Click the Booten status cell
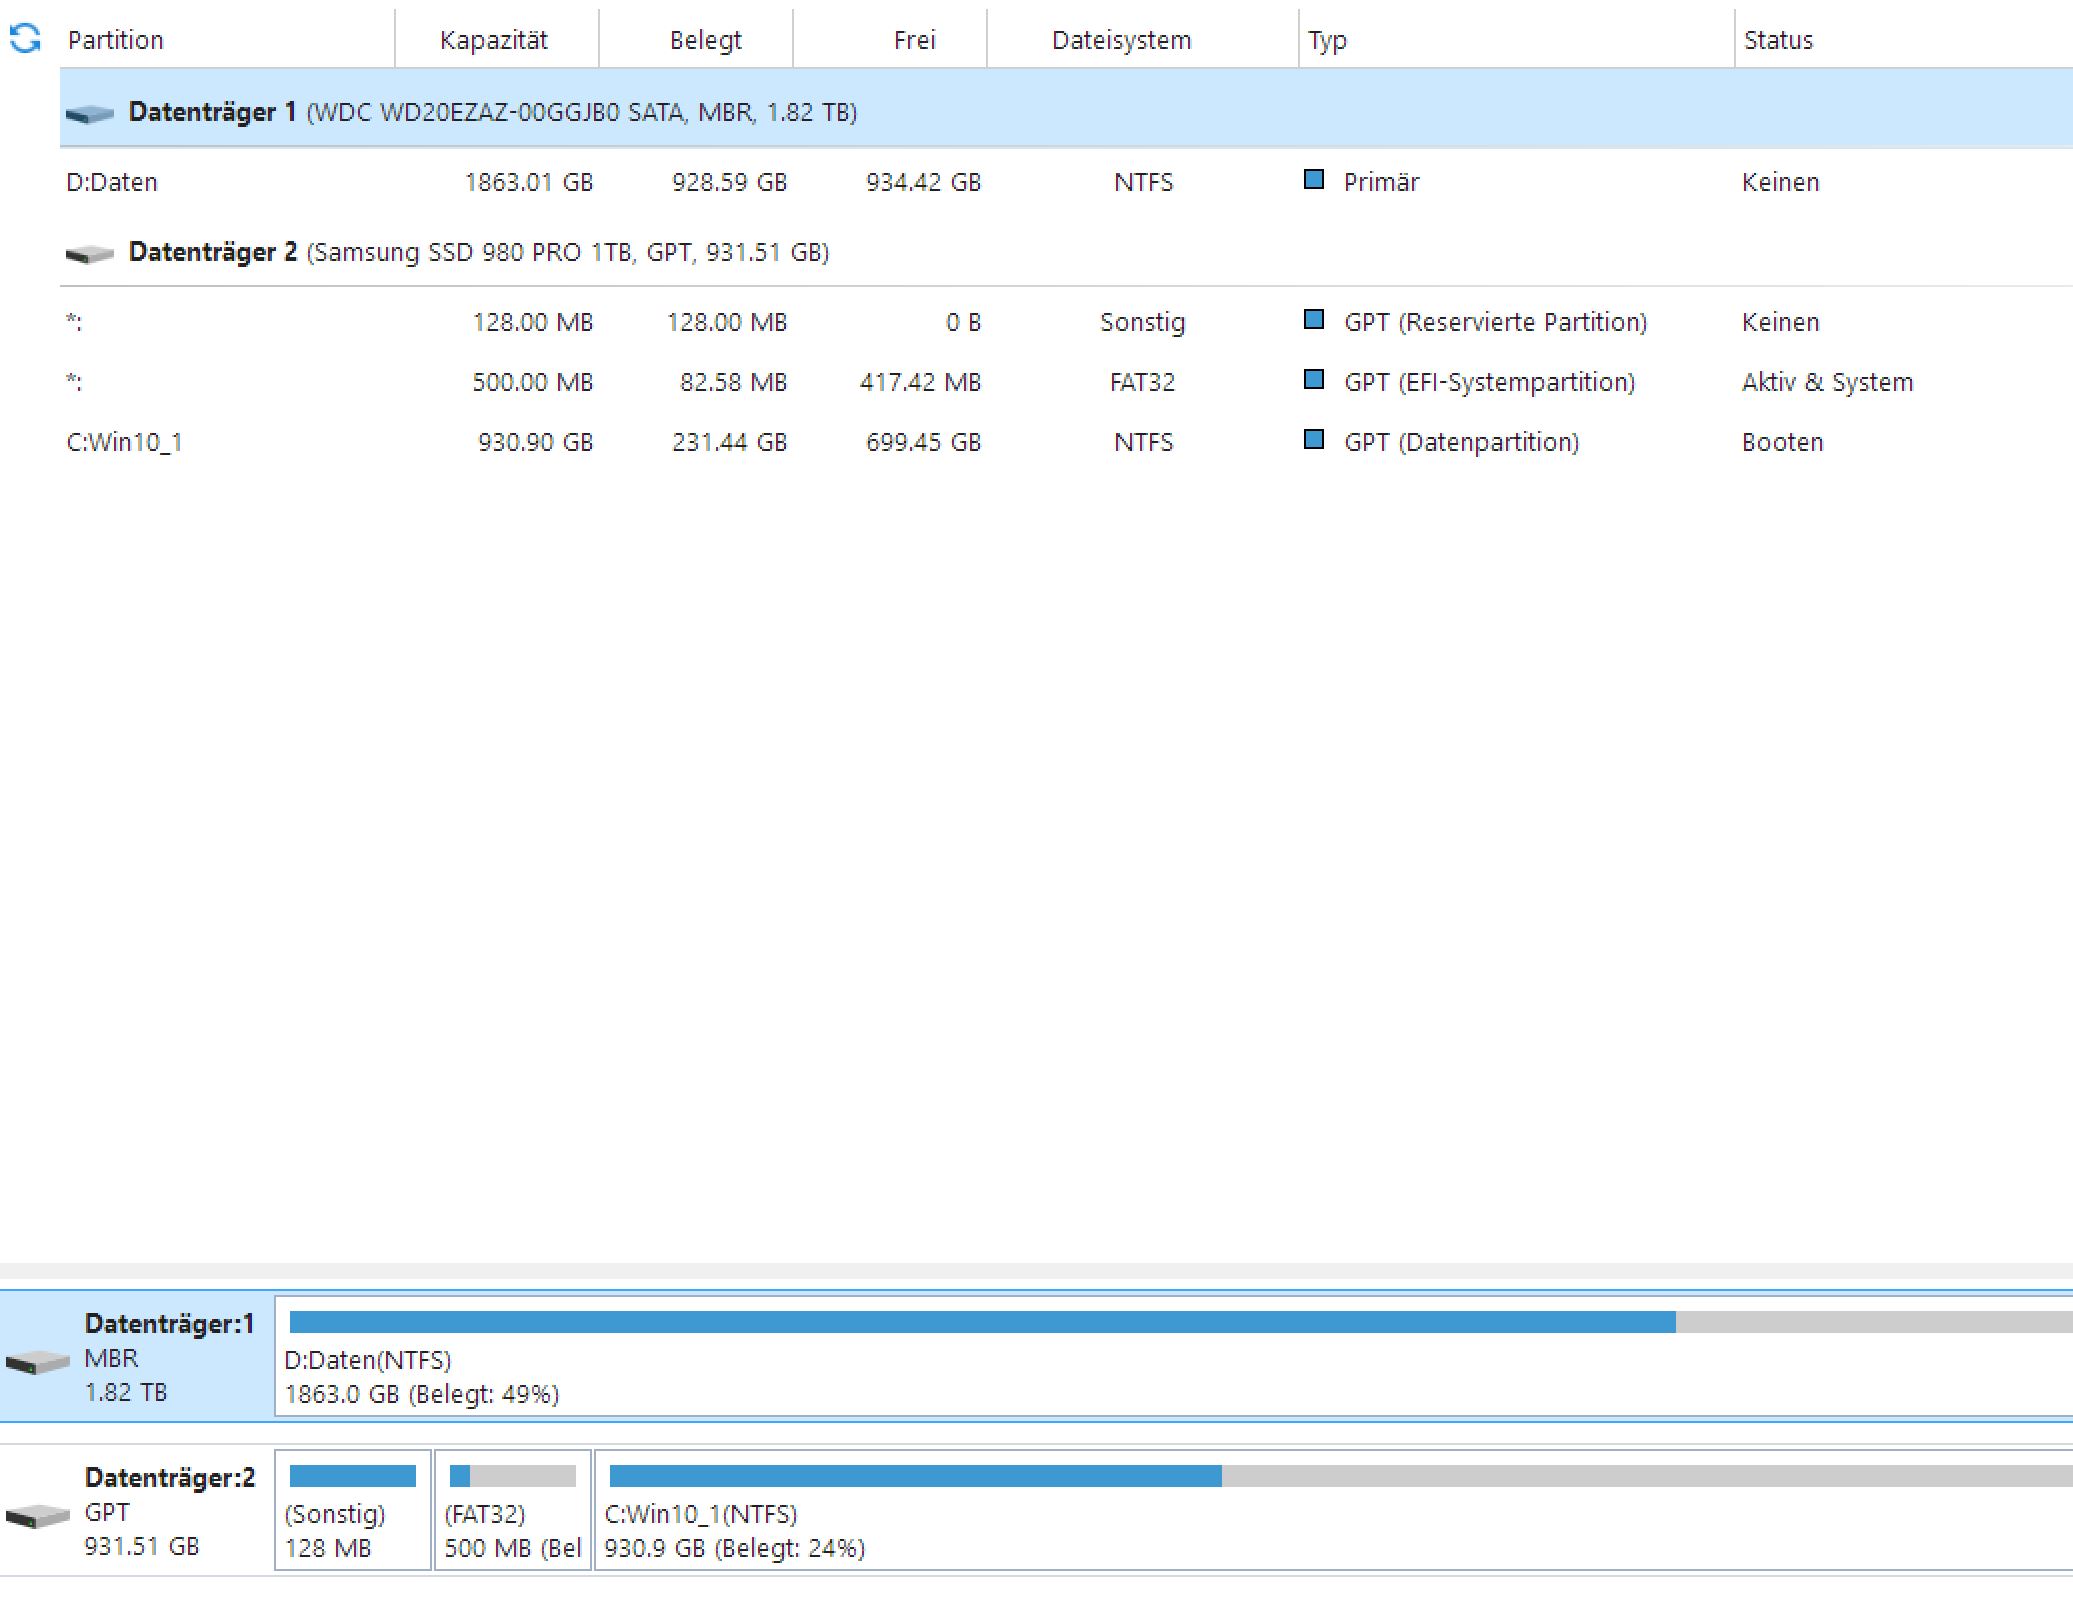 coord(1782,442)
